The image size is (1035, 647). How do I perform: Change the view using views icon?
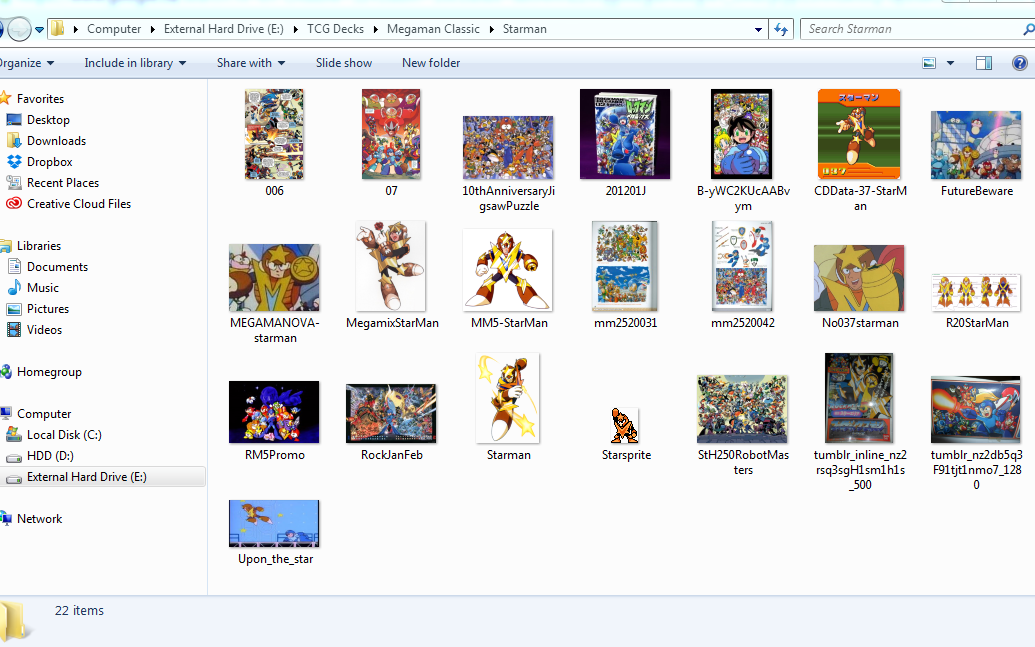[x=929, y=63]
